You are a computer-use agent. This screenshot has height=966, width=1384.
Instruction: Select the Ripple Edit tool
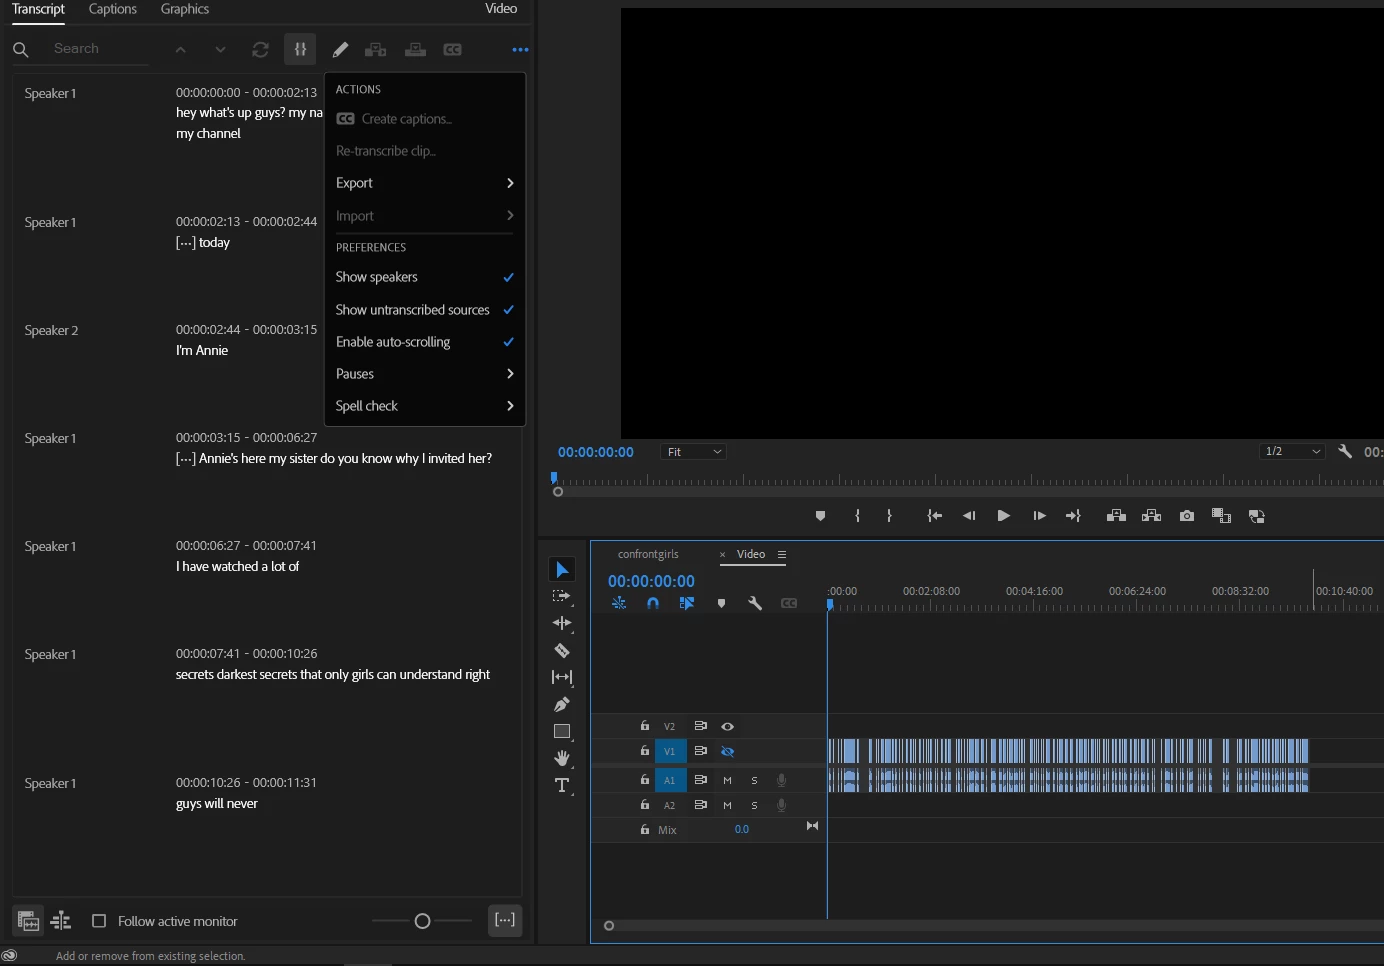coord(562,623)
